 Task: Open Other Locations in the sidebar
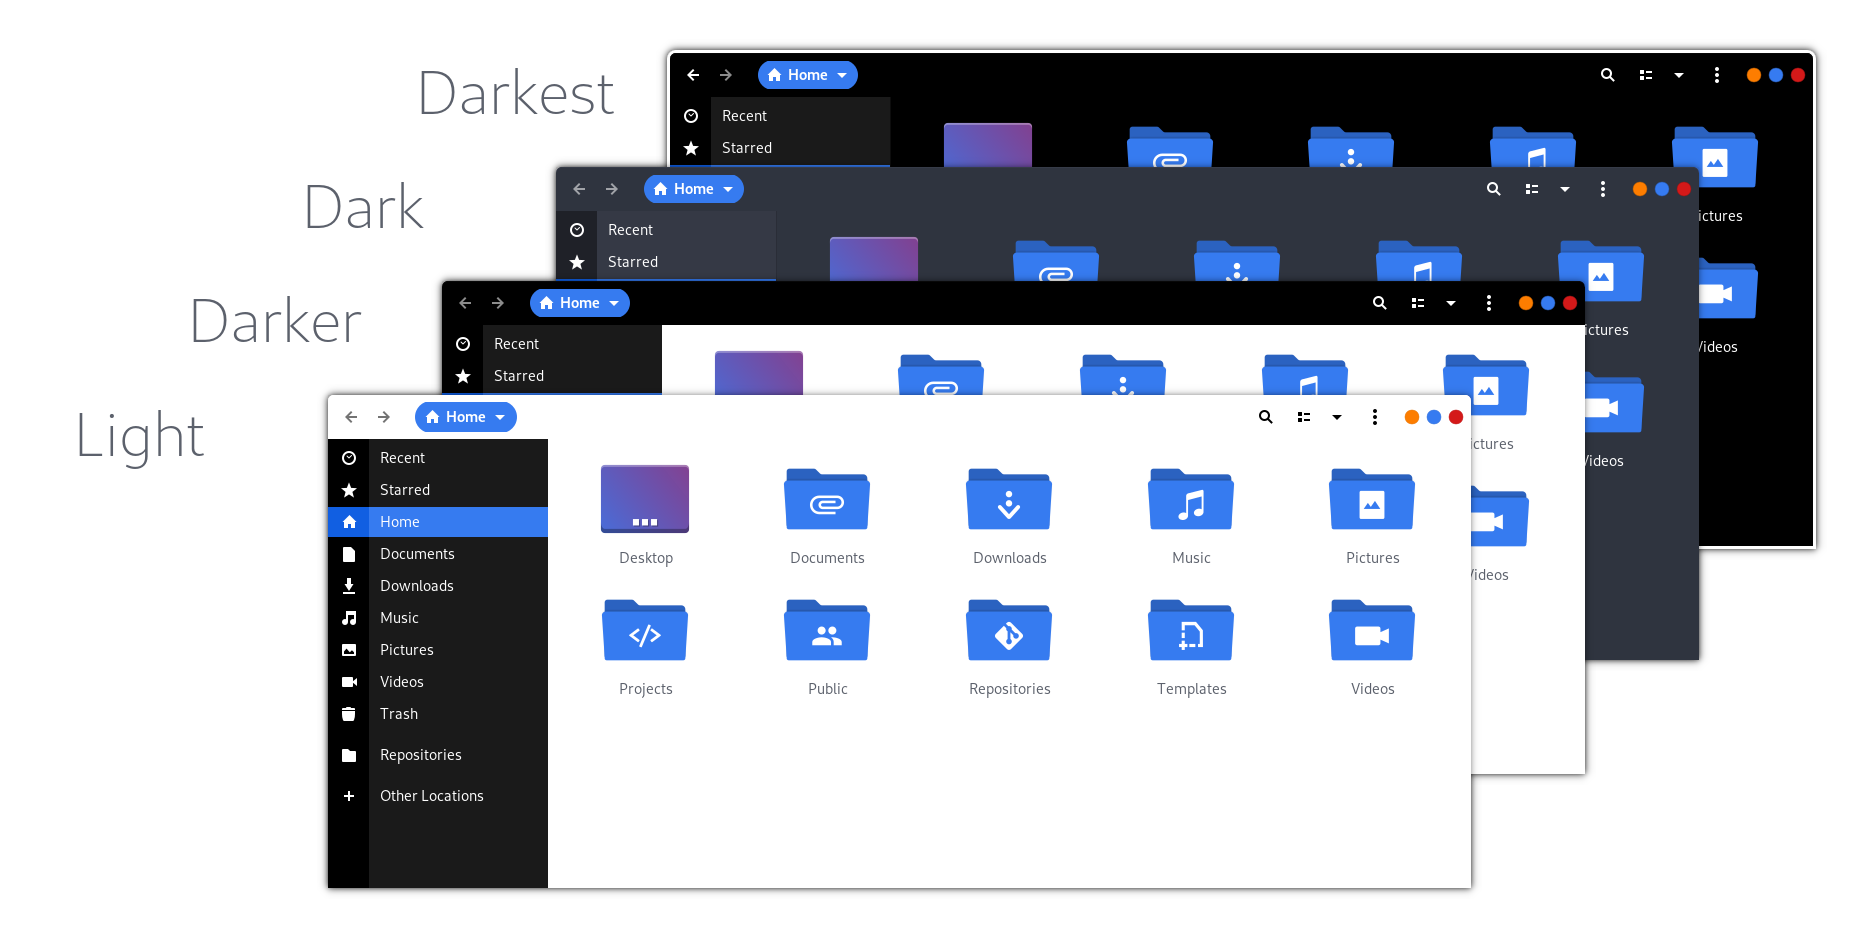(438, 796)
